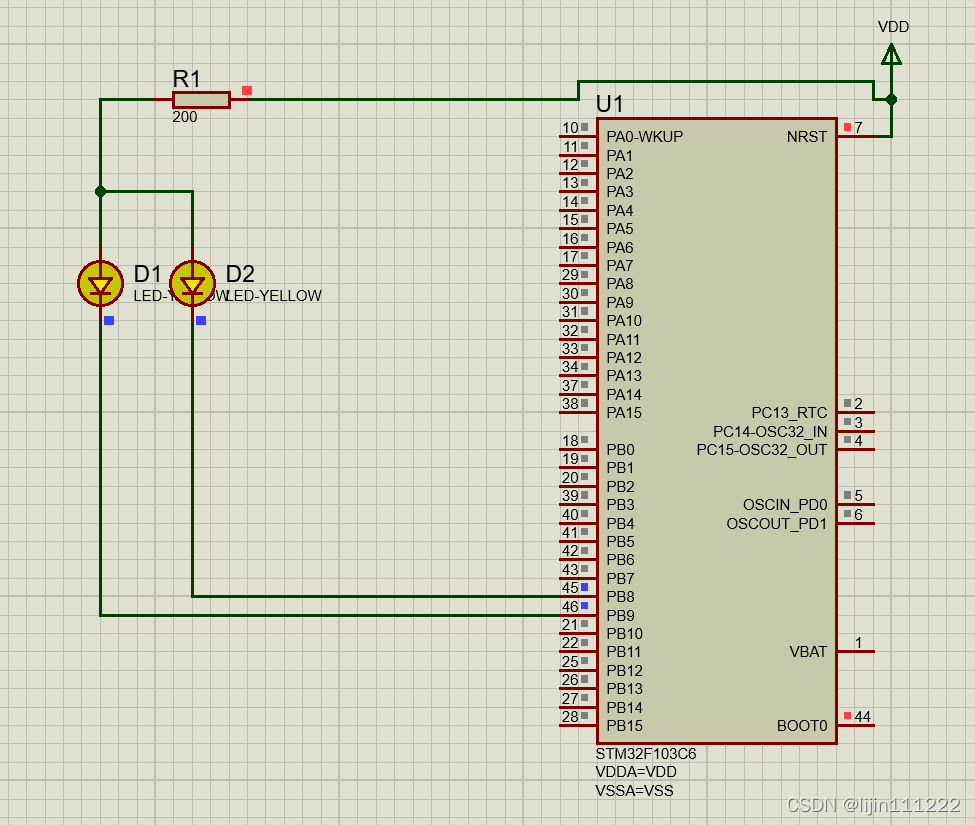Click the BOOT0 pin label

pos(802,726)
